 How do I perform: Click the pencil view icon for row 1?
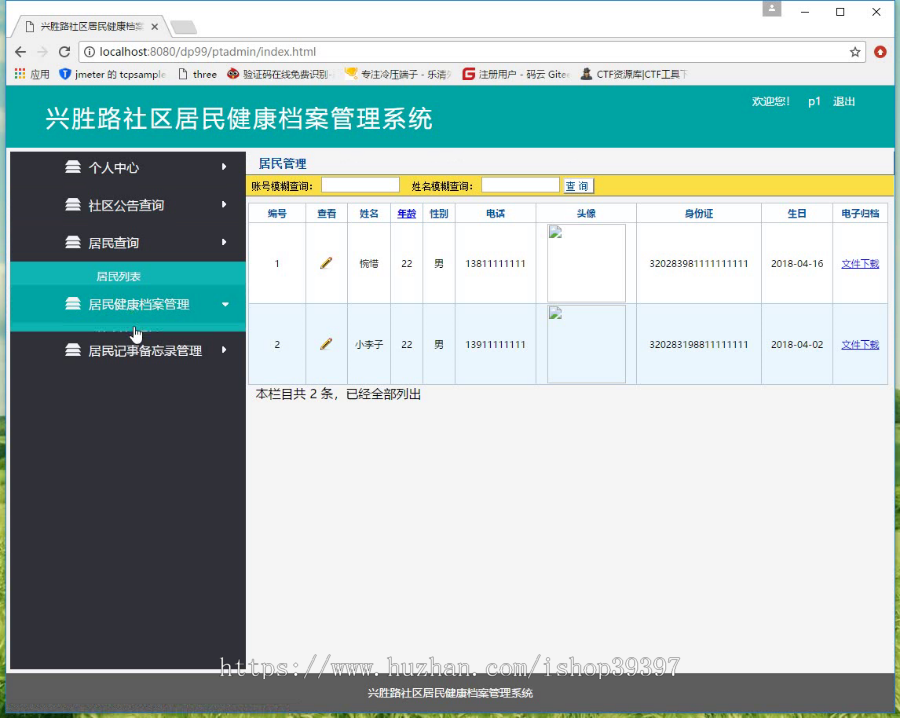pos(326,263)
